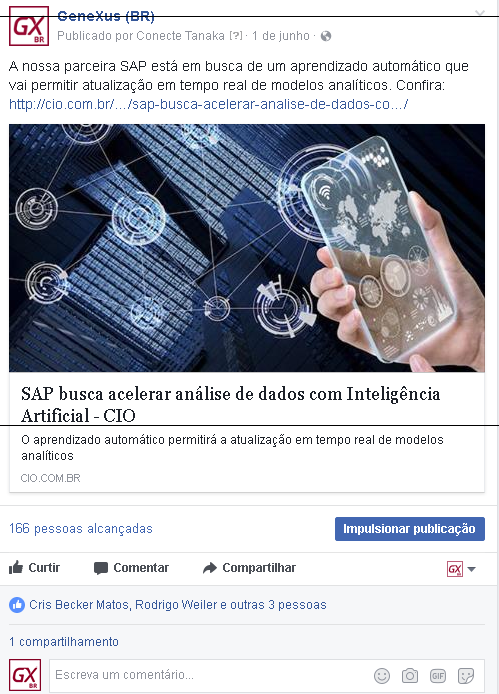This screenshot has width=499, height=694.
Task: Click the Comentar speech bubble button
Action: [132, 568]
